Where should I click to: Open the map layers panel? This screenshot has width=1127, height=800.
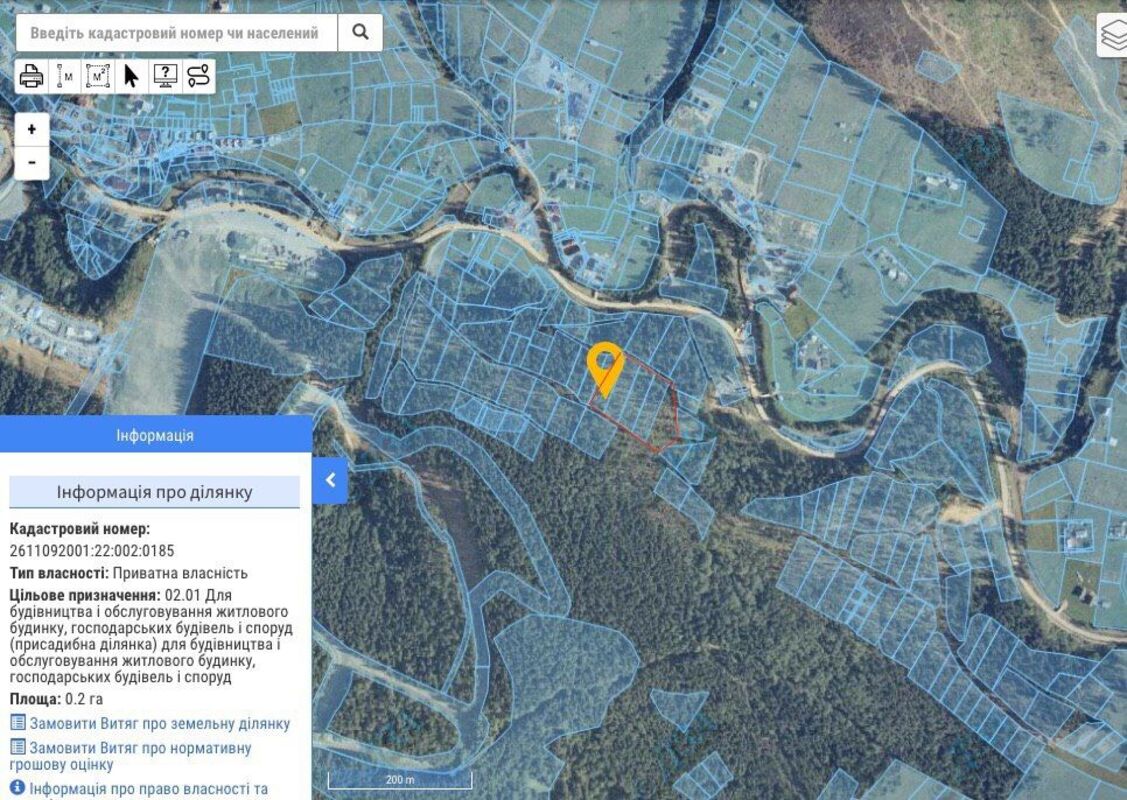click(x=1112, y=35)
